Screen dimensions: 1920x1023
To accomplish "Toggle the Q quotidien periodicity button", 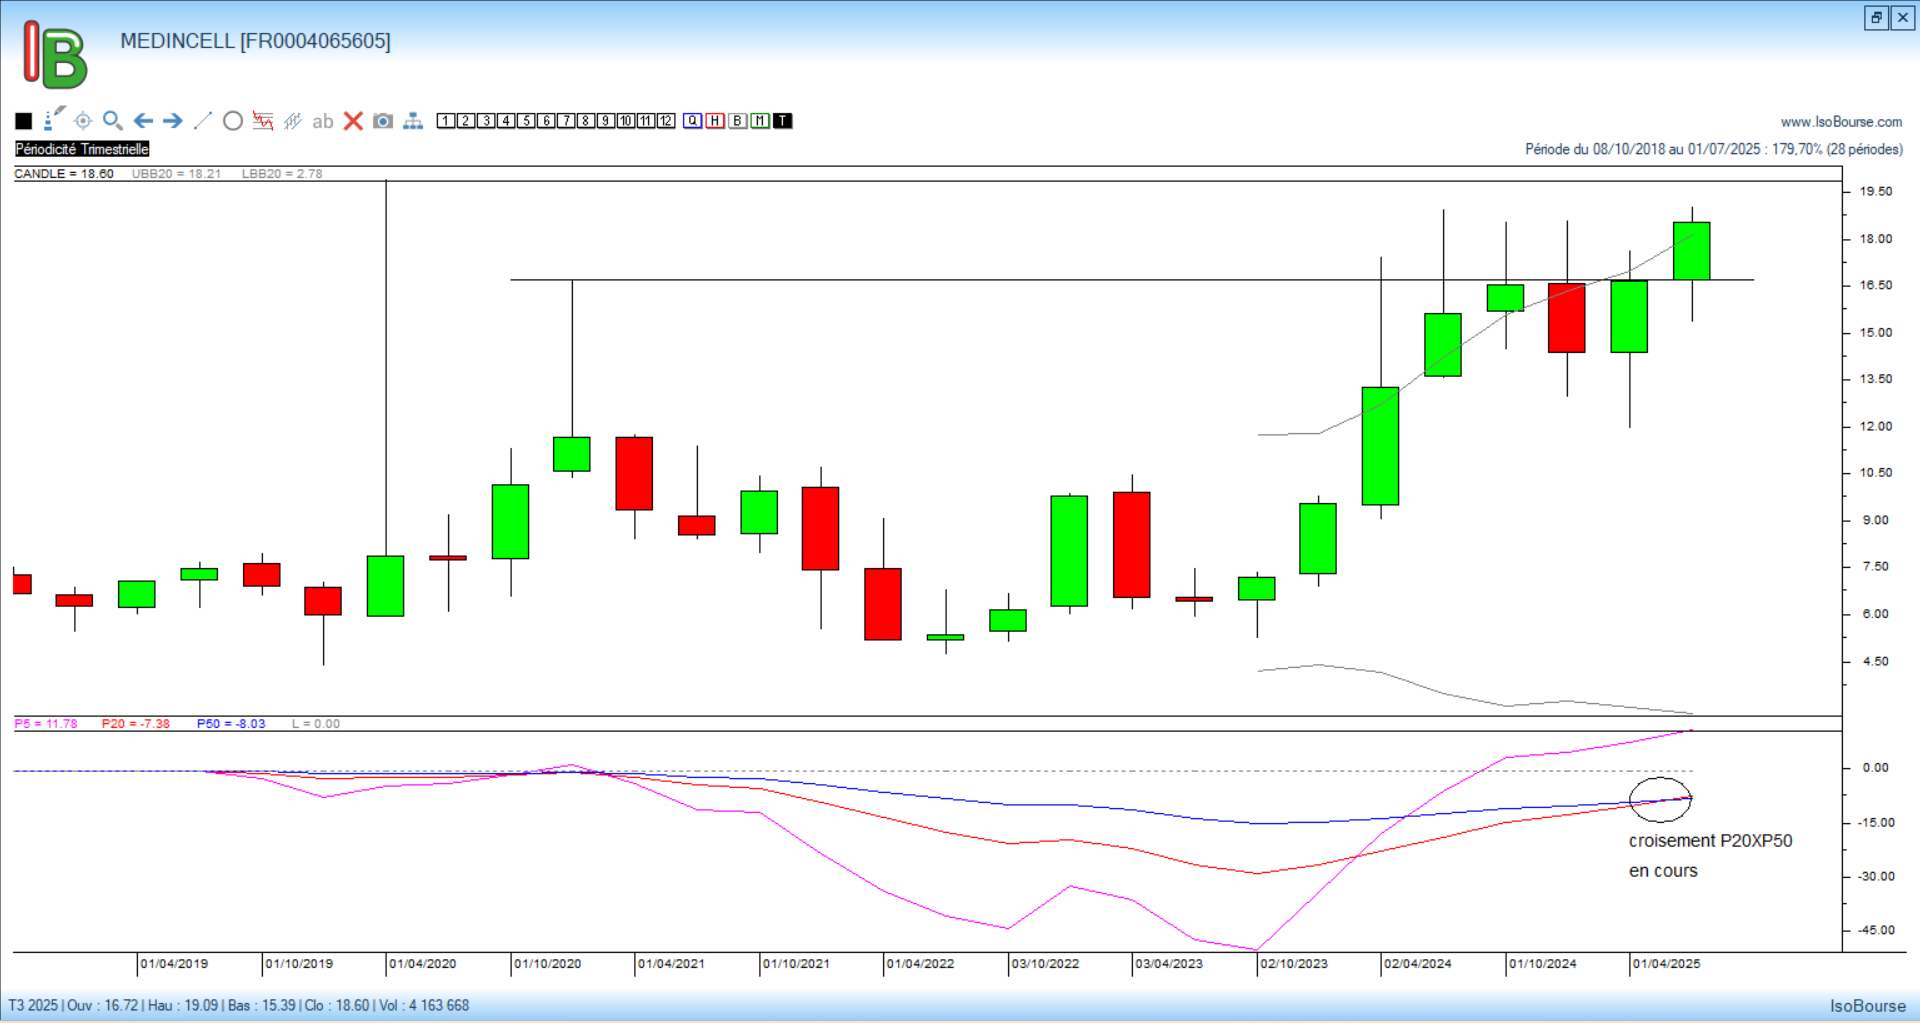I will [x=692, y=121].
